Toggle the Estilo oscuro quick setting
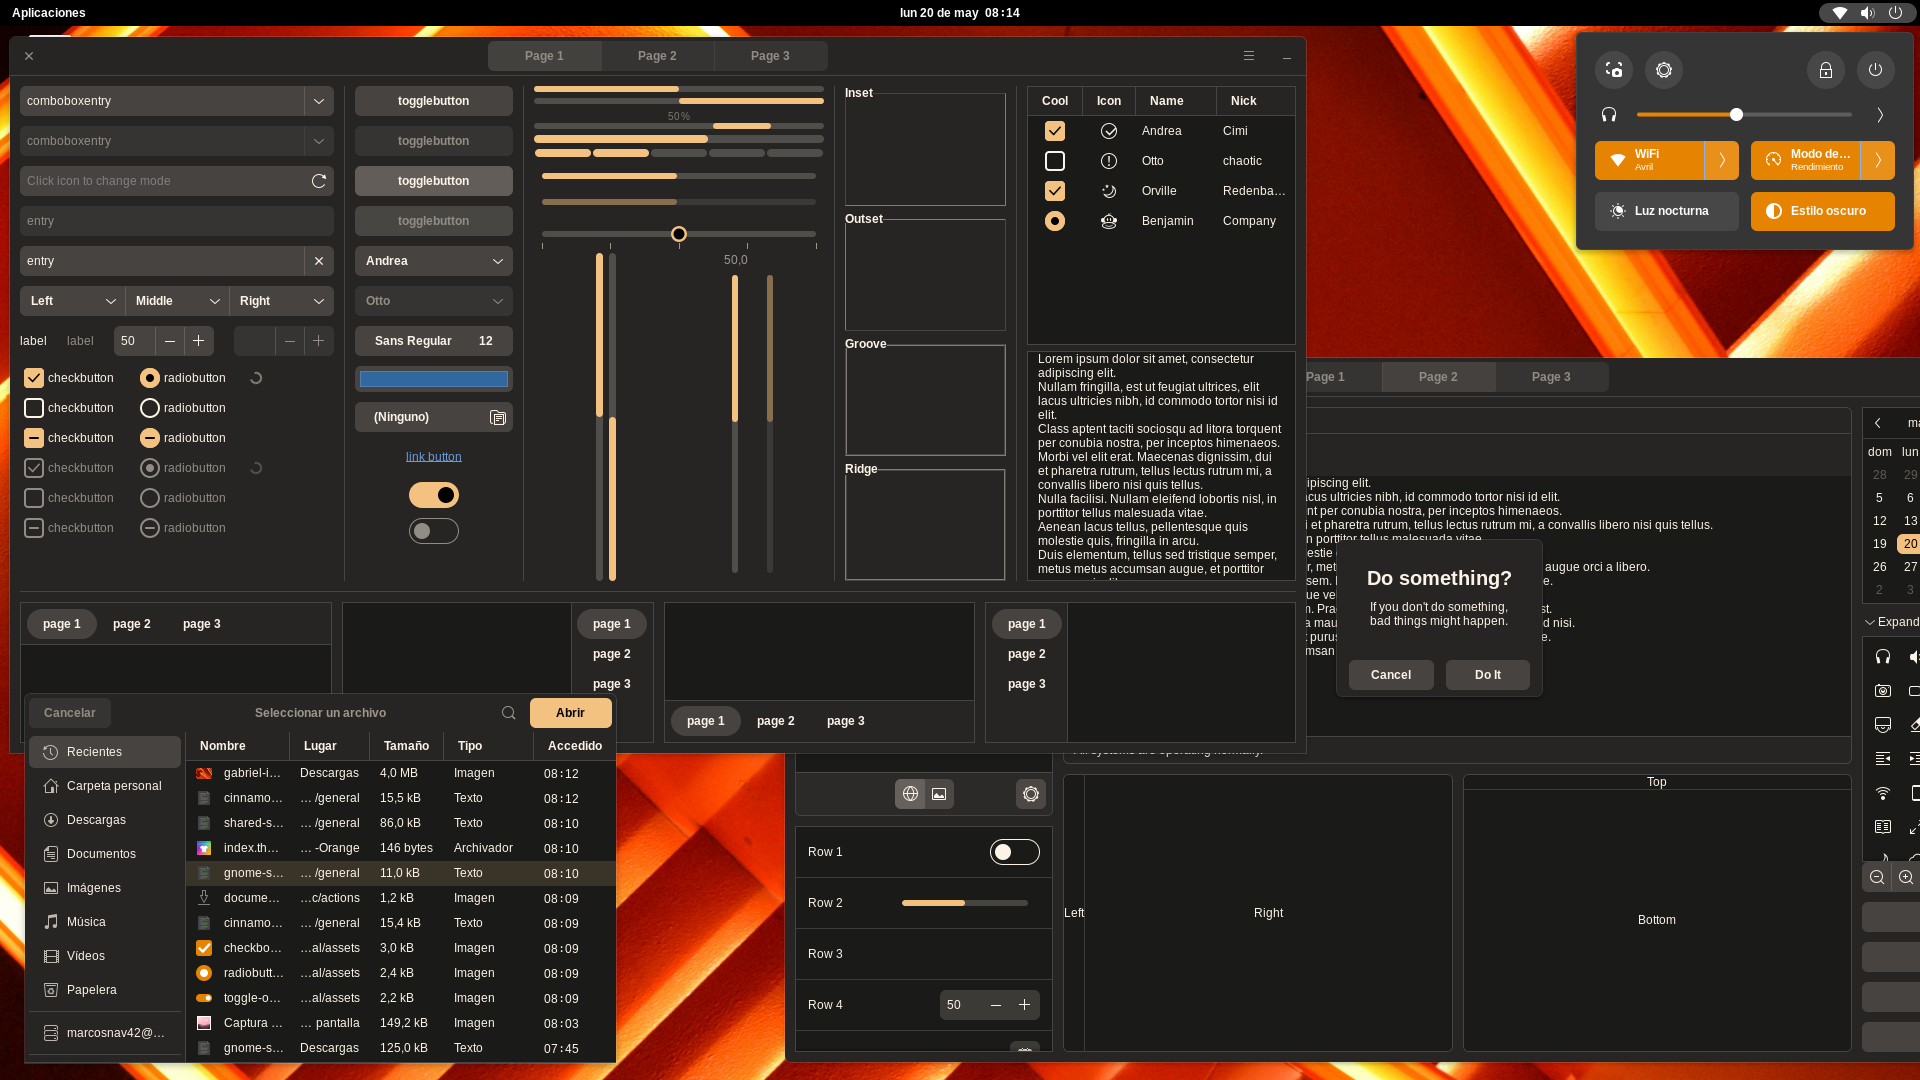Screen dimensions: 1920x1080 pyautogui.click(x=1823, y=211)
